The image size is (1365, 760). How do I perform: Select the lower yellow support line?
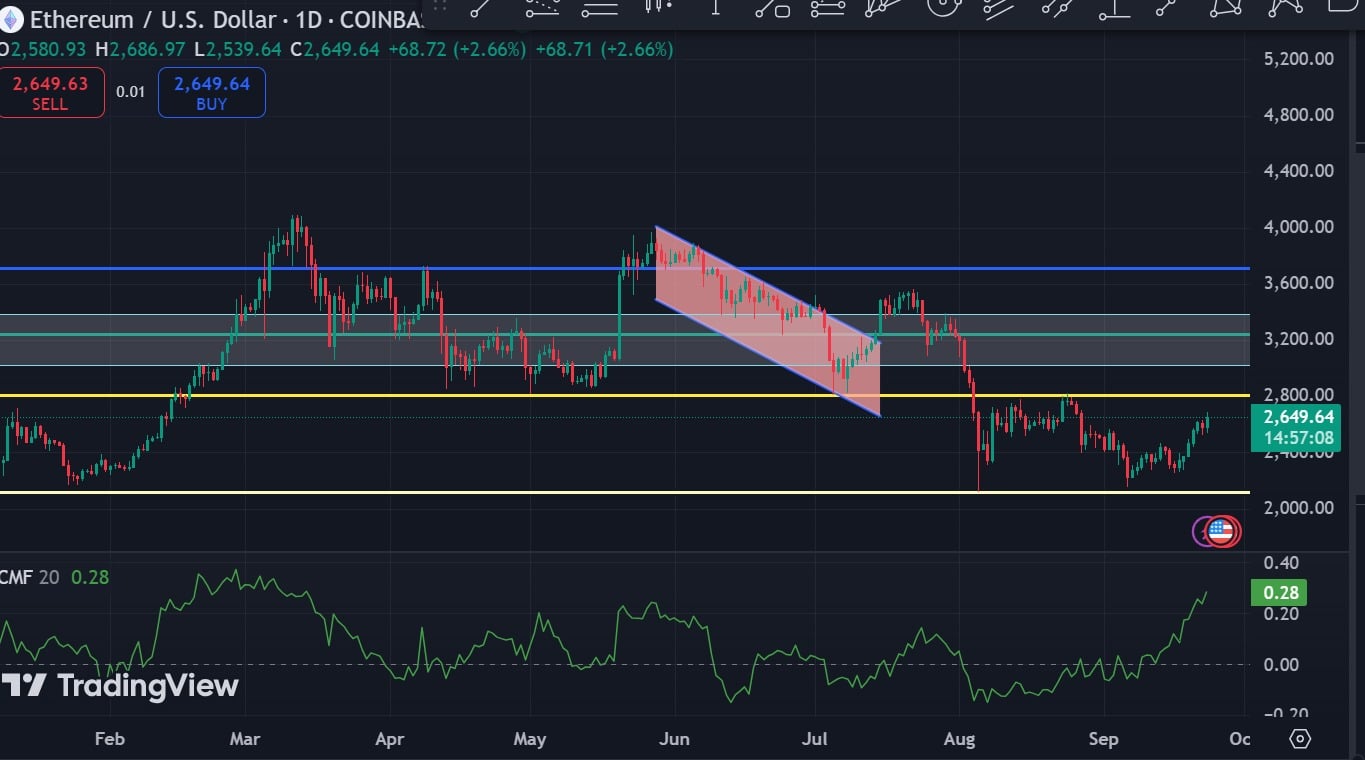(600, 492)
